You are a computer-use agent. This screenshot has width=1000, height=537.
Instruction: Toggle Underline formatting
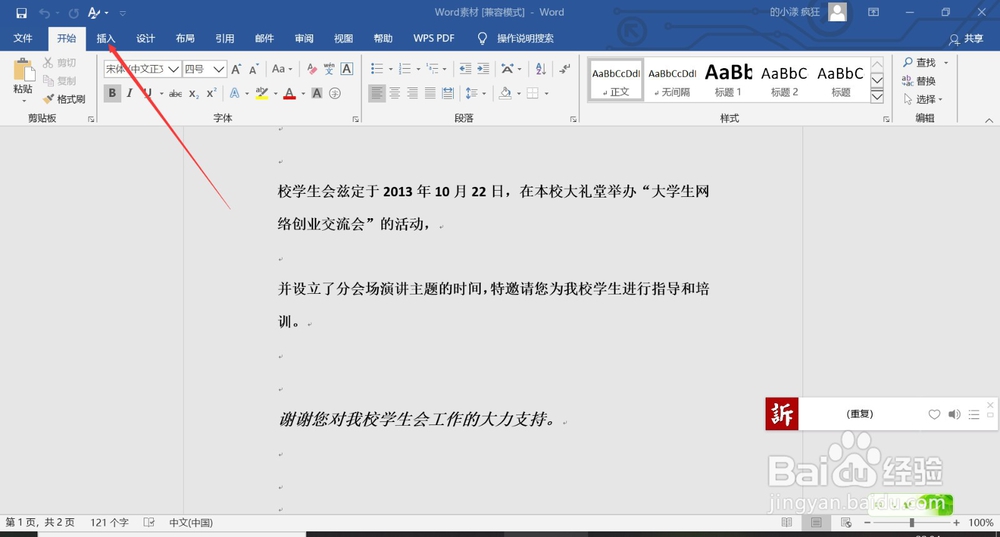coord(147,94)
